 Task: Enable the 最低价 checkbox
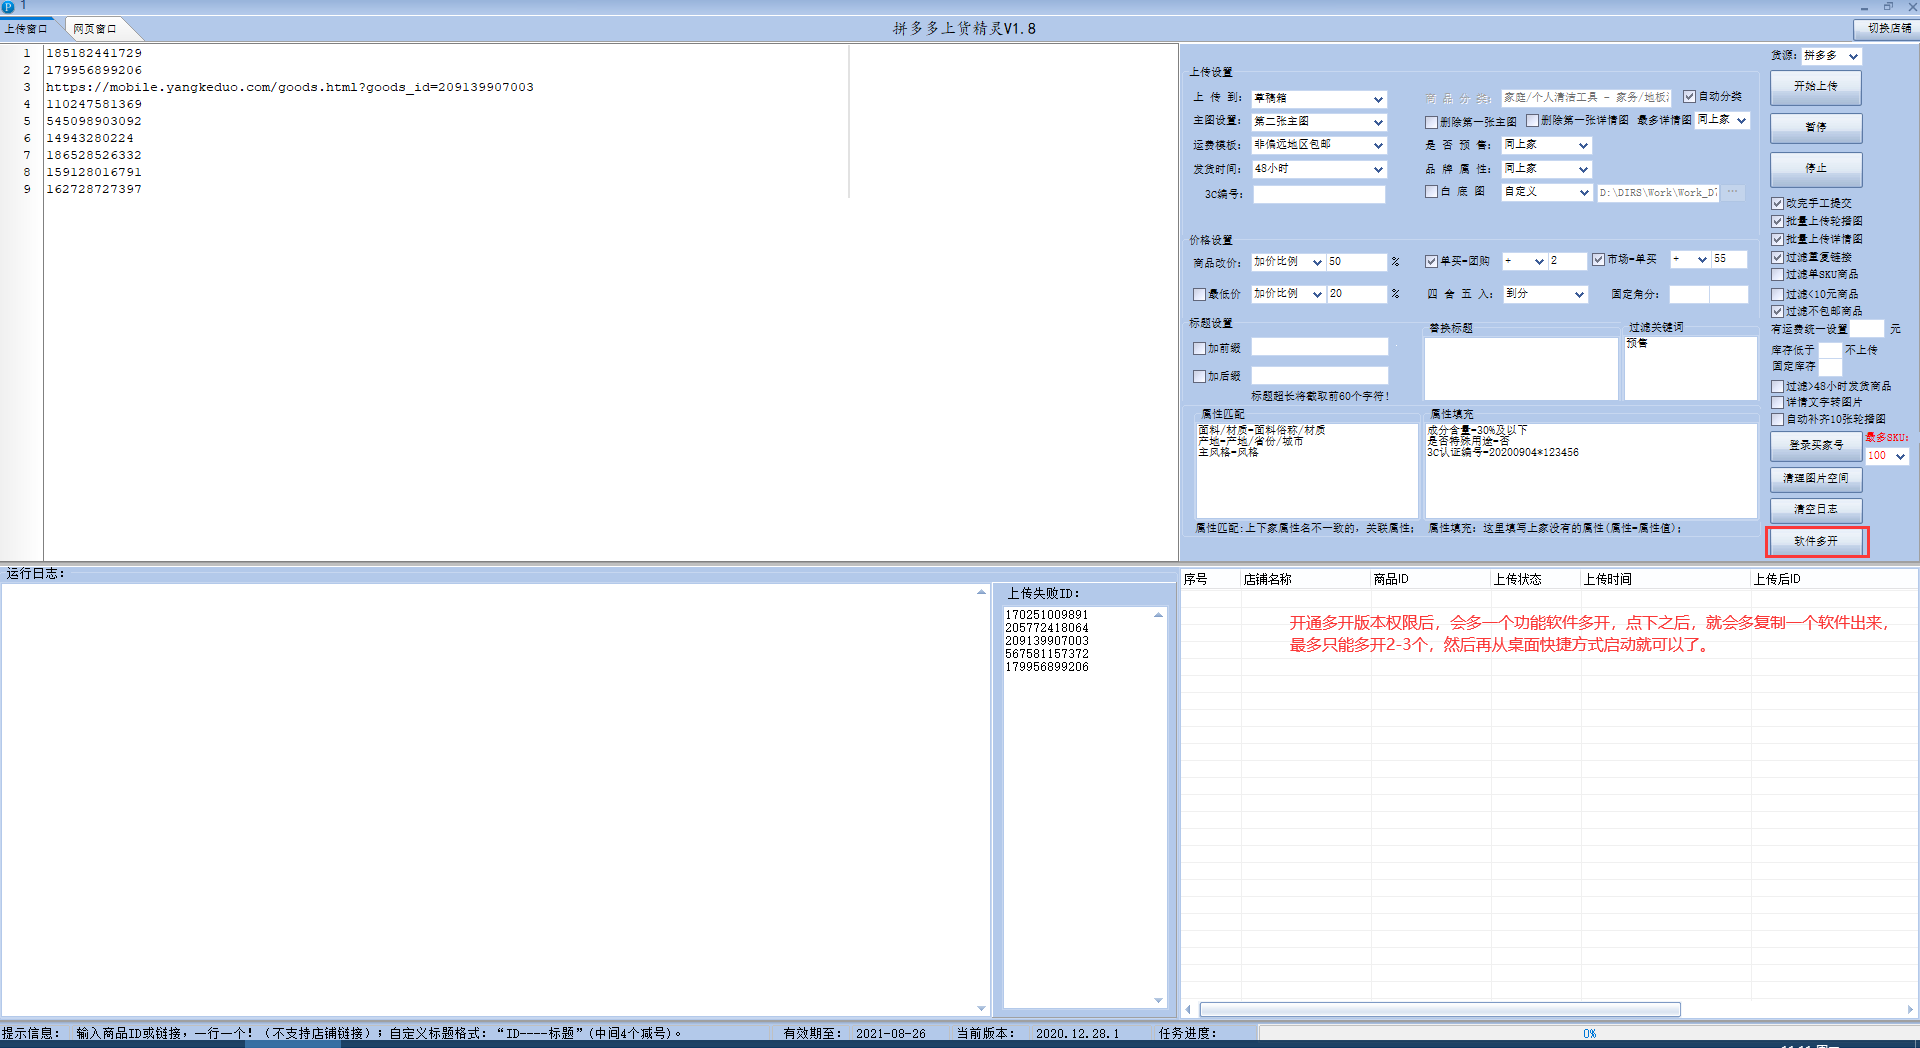(x=1199, y=295)
